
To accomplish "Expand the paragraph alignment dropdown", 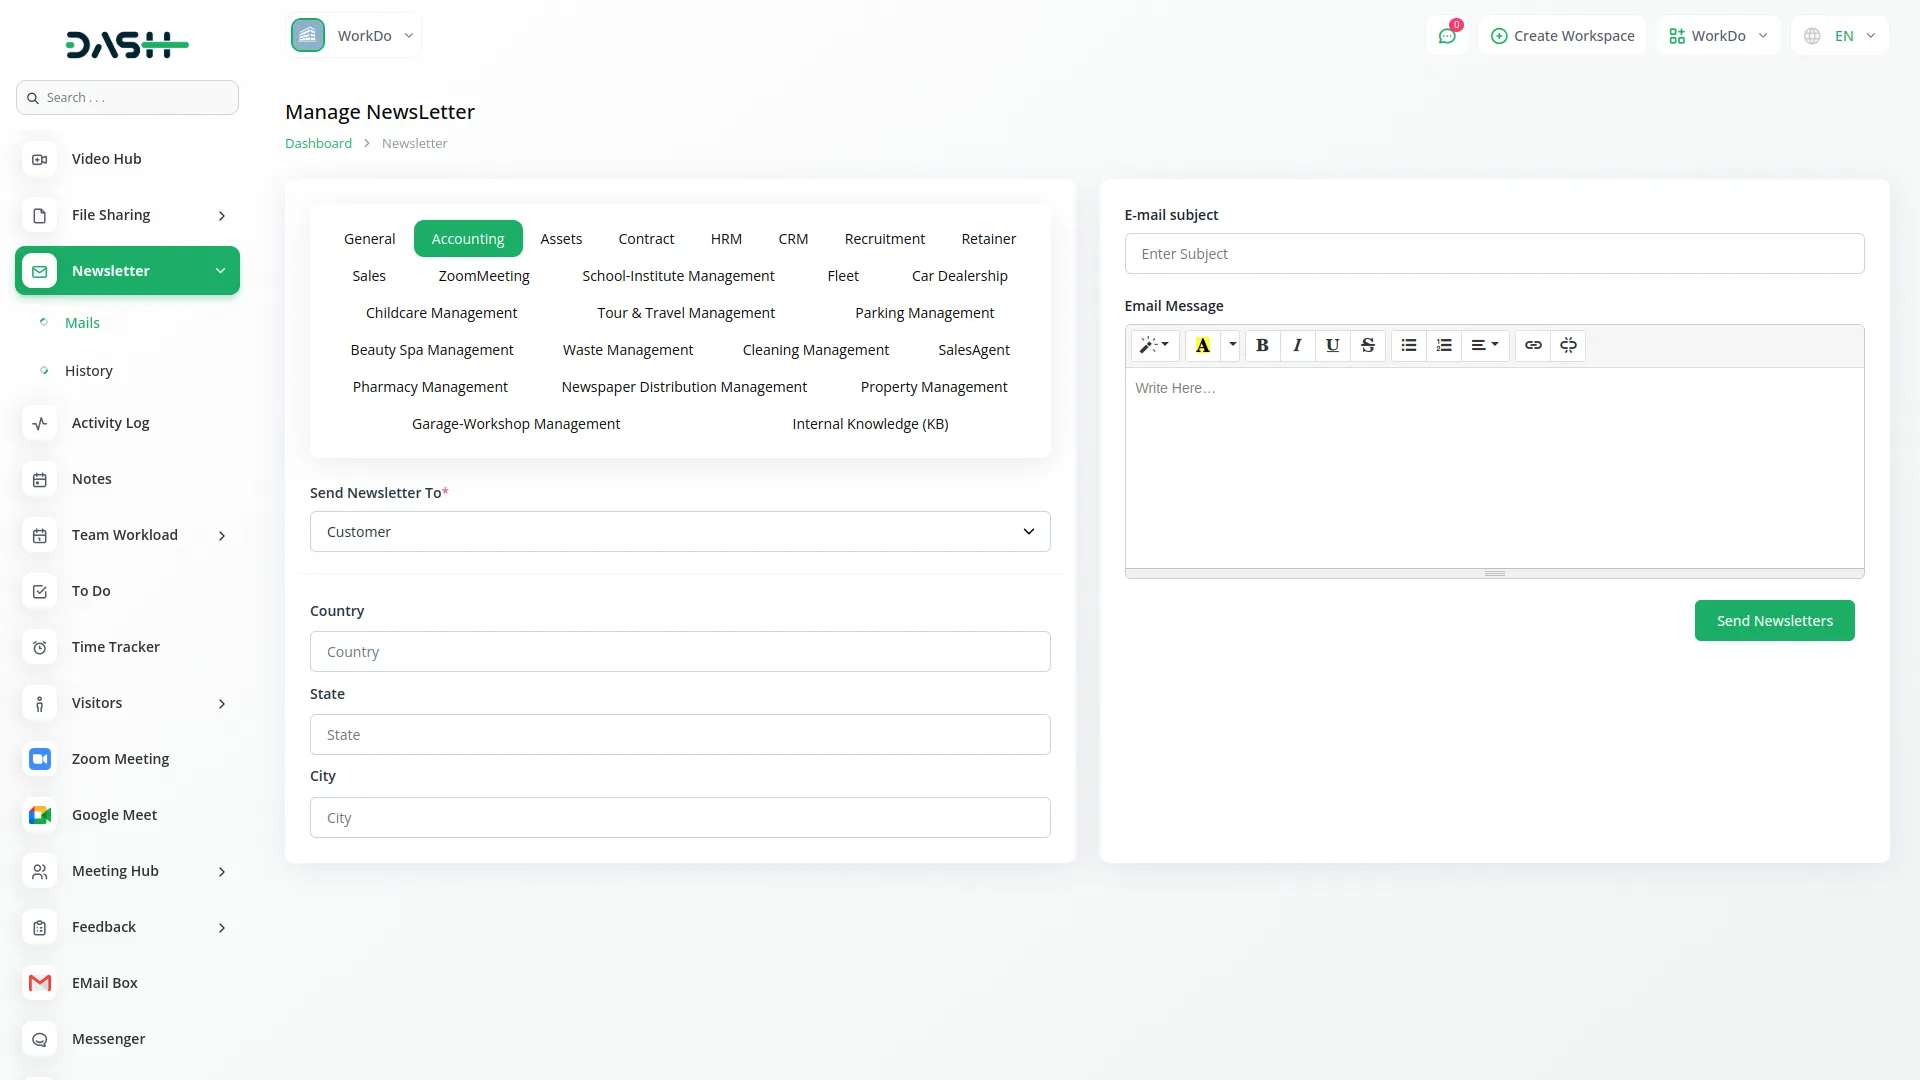I will point(1484,345).
